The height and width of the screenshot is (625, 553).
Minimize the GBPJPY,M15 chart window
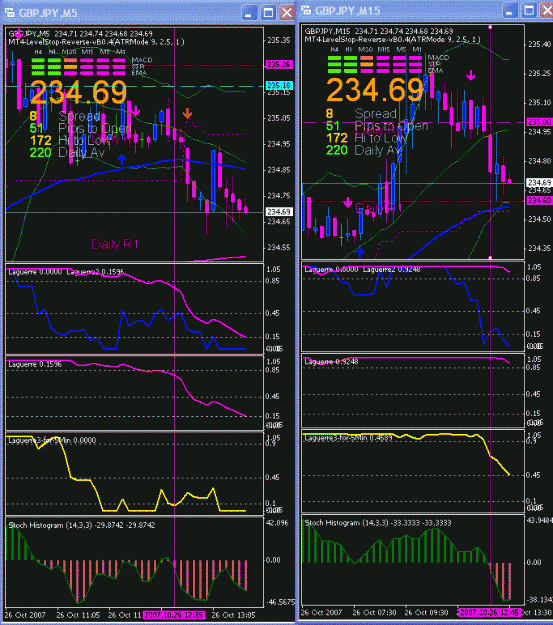[510, 11]
